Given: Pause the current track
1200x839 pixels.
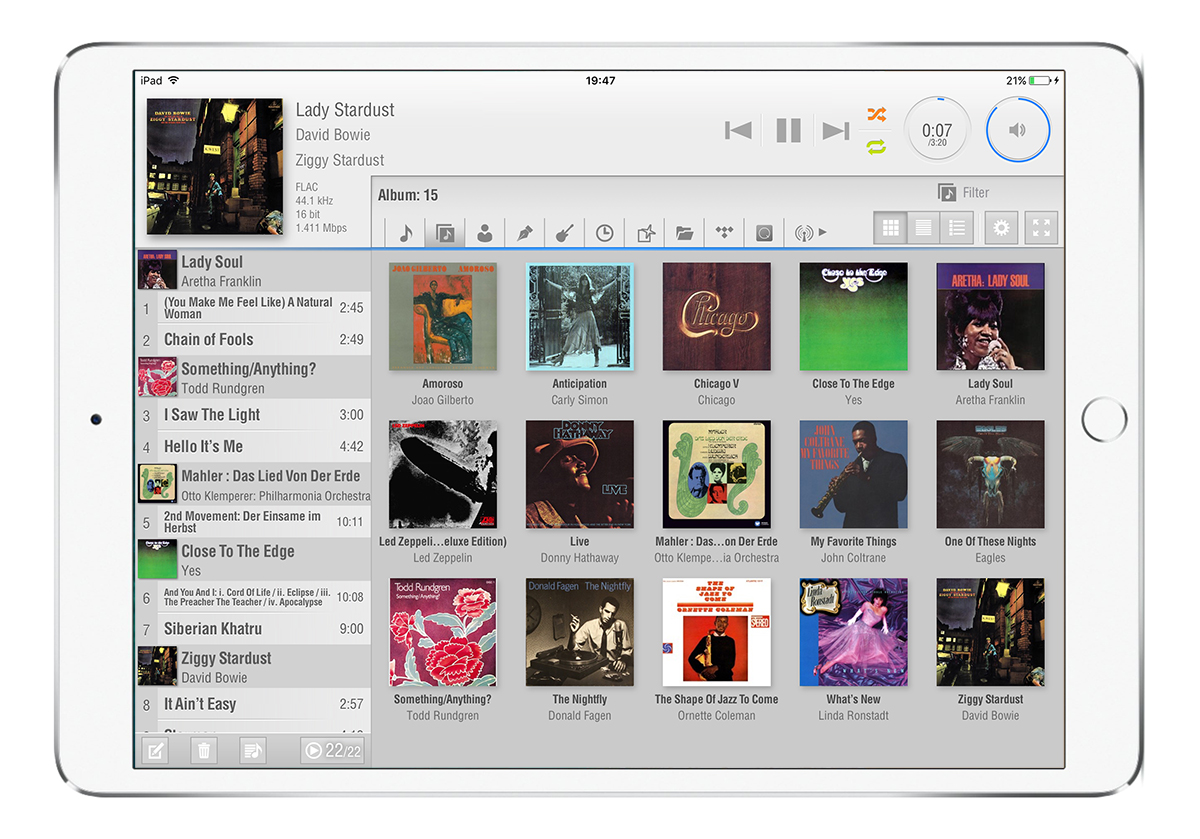Looking at the screenshot, I should (788, 130).
